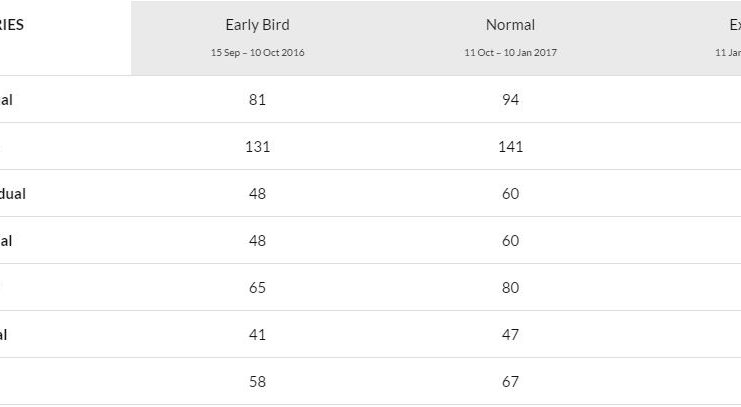741x407 pixels.
Task: Click the row label ending in 'dual'
Action: (x=13, y=194)
